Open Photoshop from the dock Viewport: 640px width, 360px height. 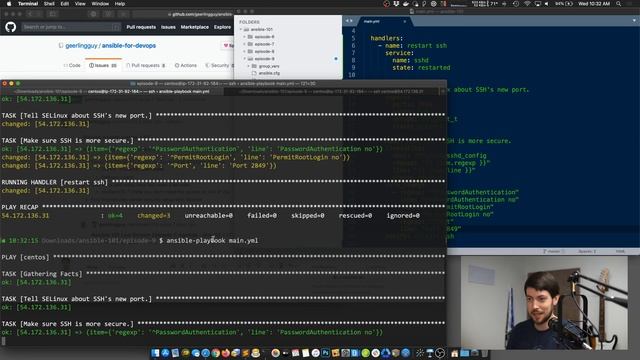tap(325, 353)
